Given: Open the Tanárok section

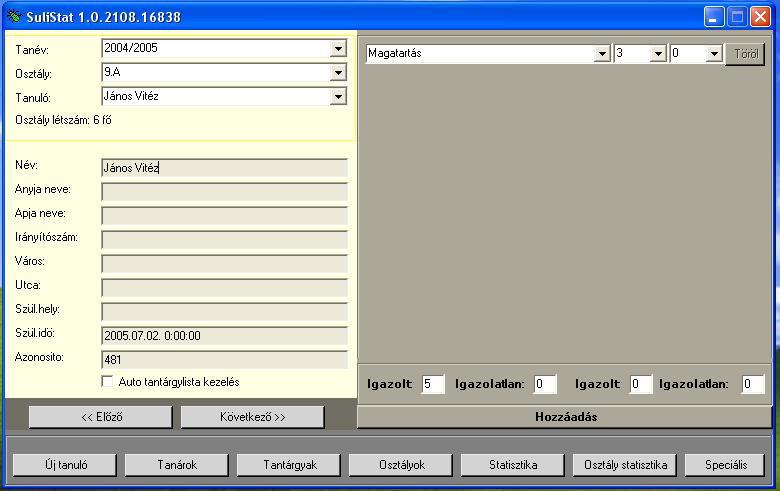Looking at the screenshot, I should (x=177, y=465).
